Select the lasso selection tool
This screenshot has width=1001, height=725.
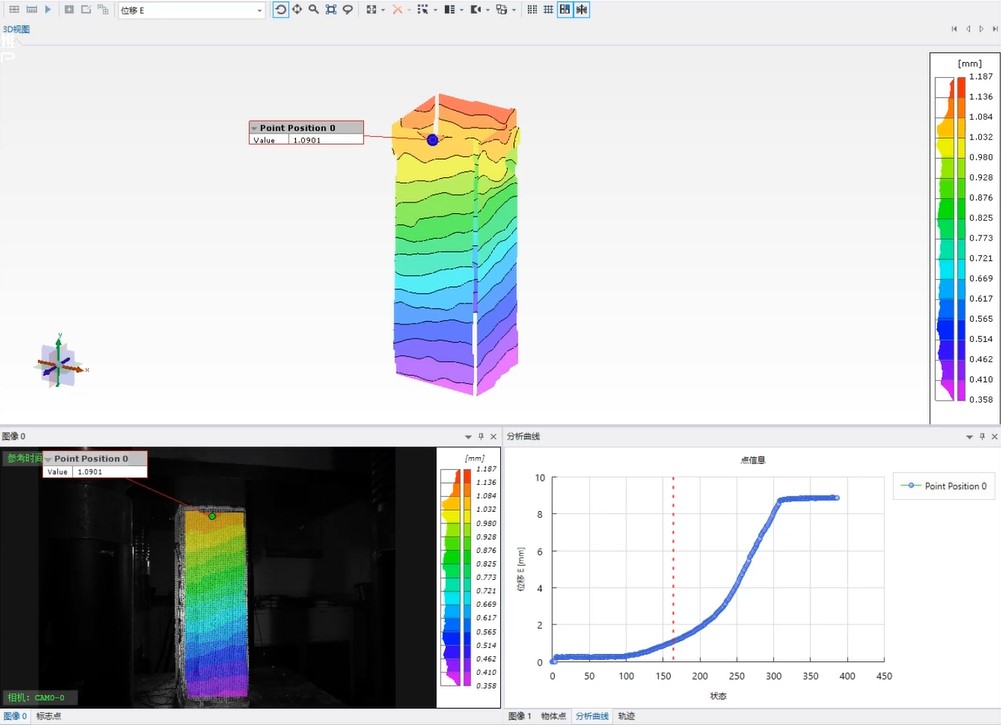coord(348,9)
